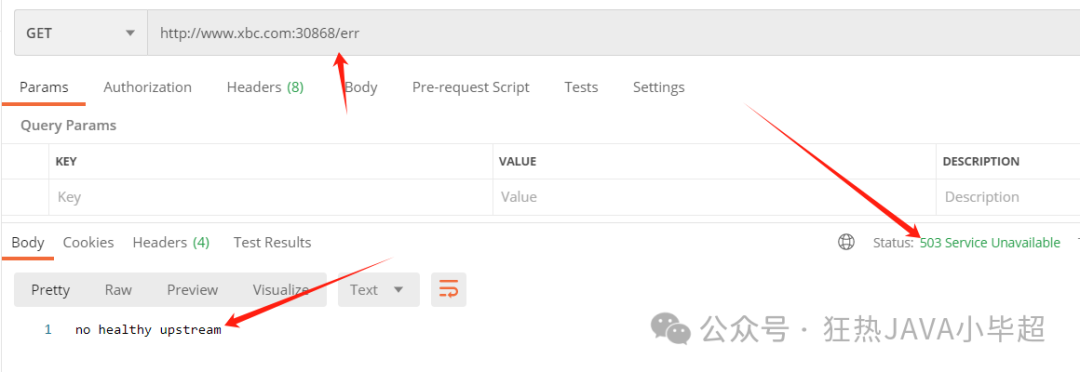Click the request URL field
The width and height of the screenshot is (1080, 372).
613,33
